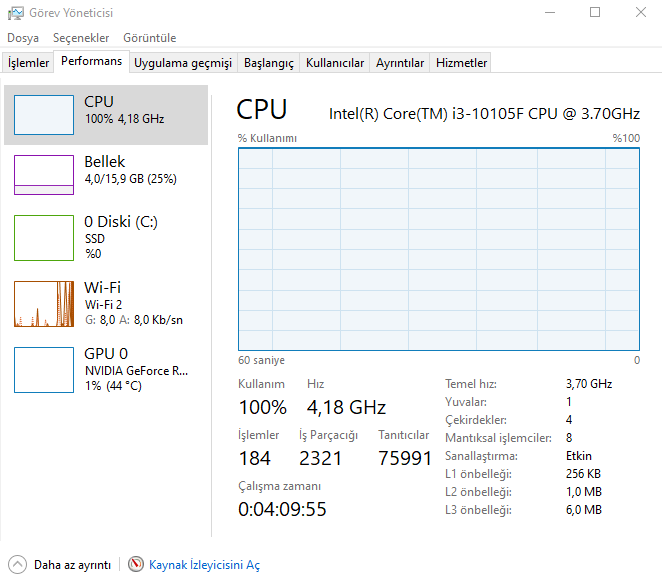Viewport: 662px width, 587px height.
Task: Click the Daha az ayrıntı text button
Action: tap(72, 565)
